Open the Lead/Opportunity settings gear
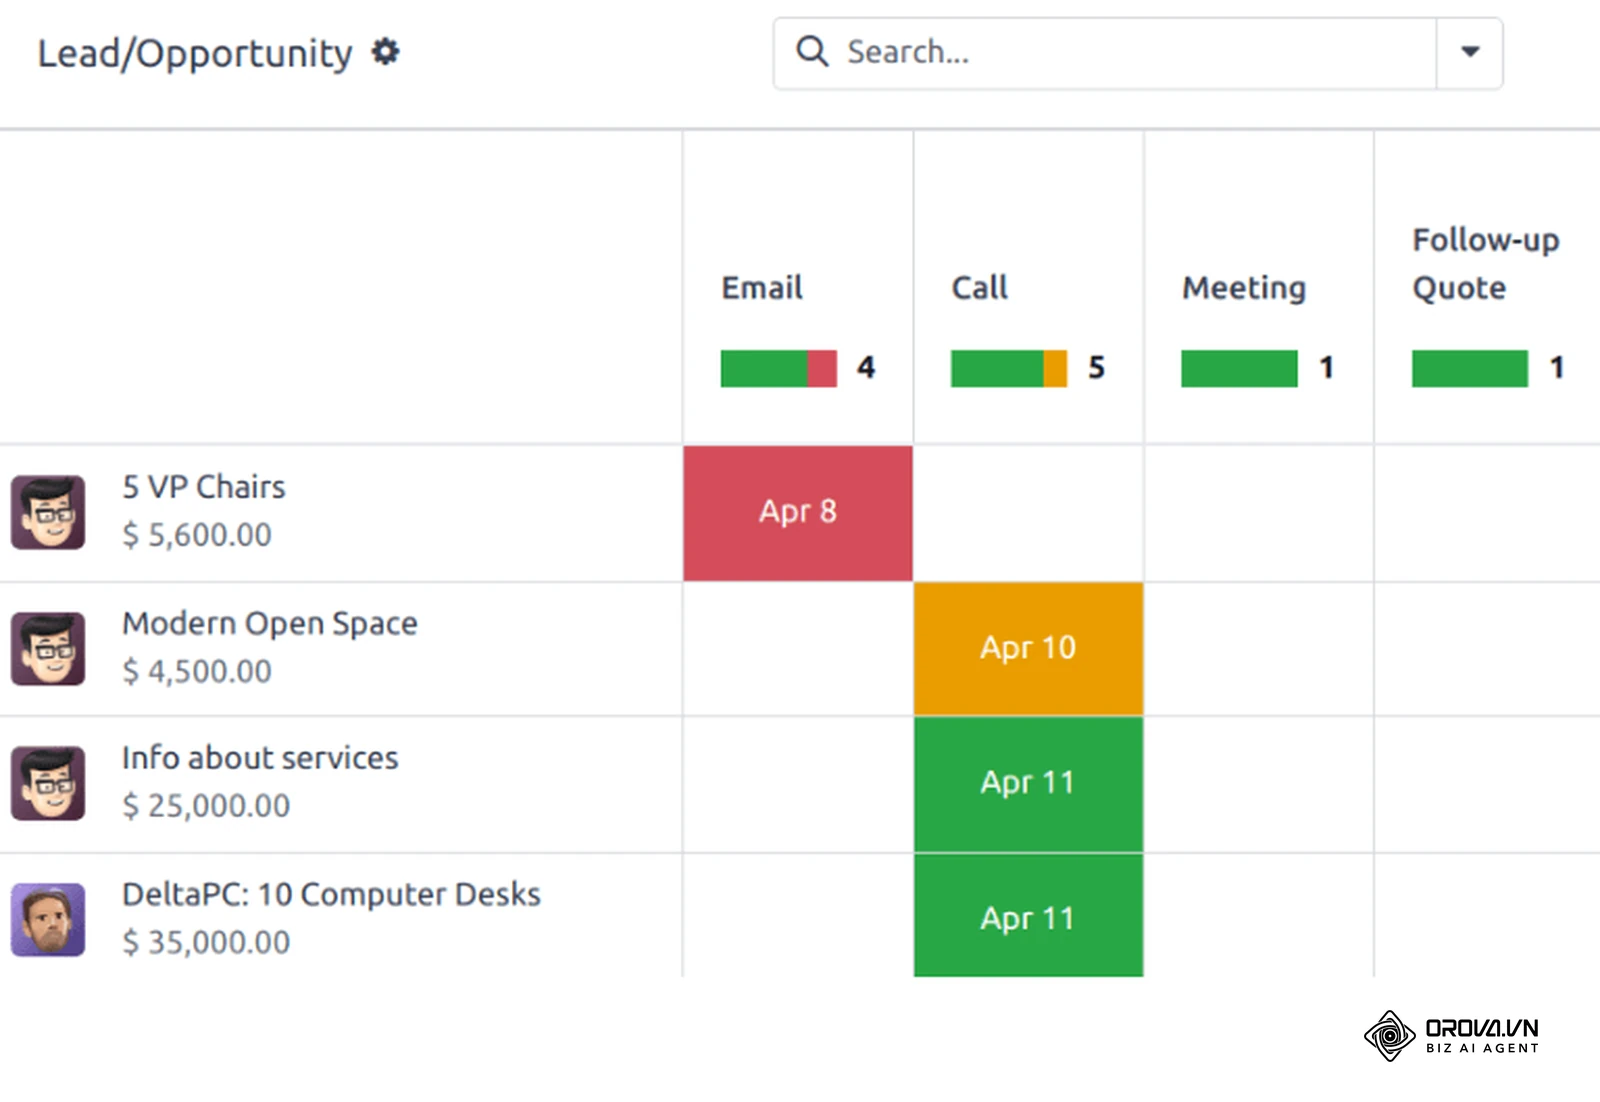This screenshot has height=1102, width=1600. click(385, 51)
